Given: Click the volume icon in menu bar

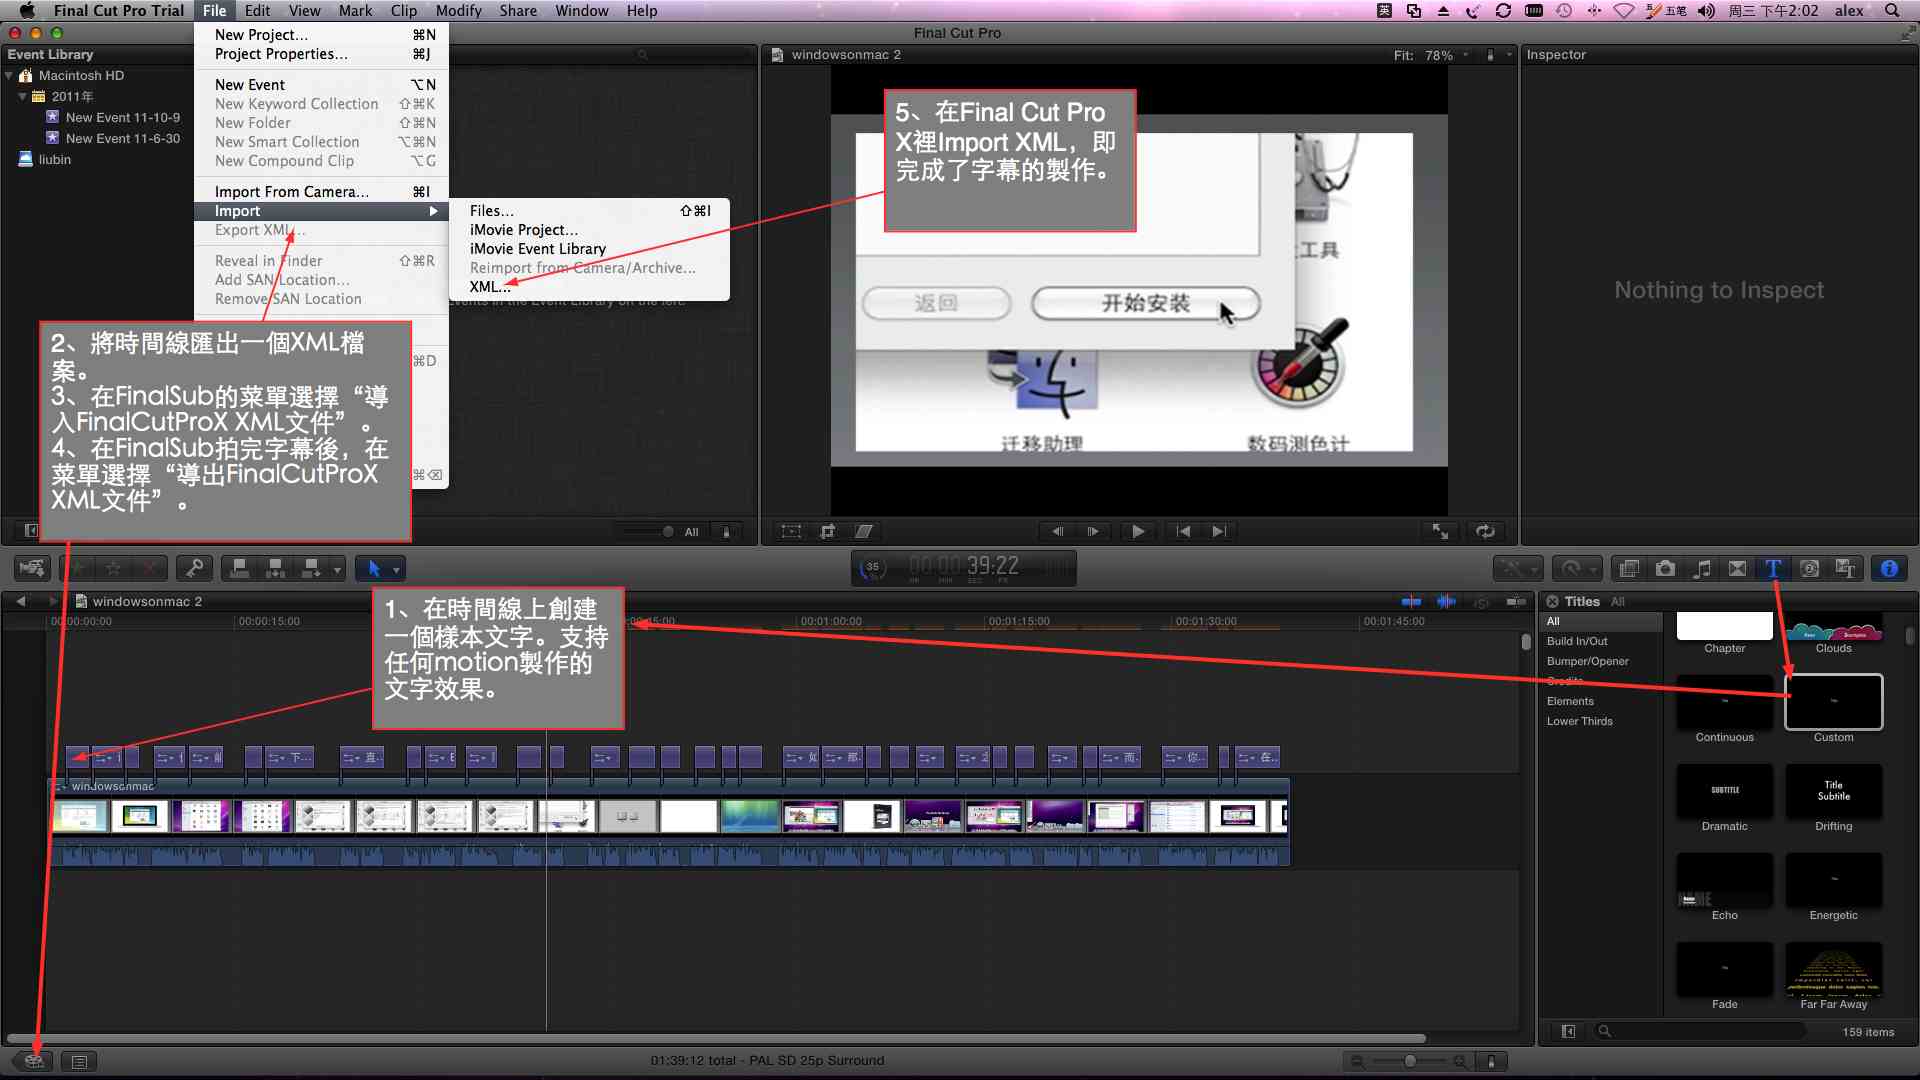Looking at the screenshot, I should (1706, 10).
